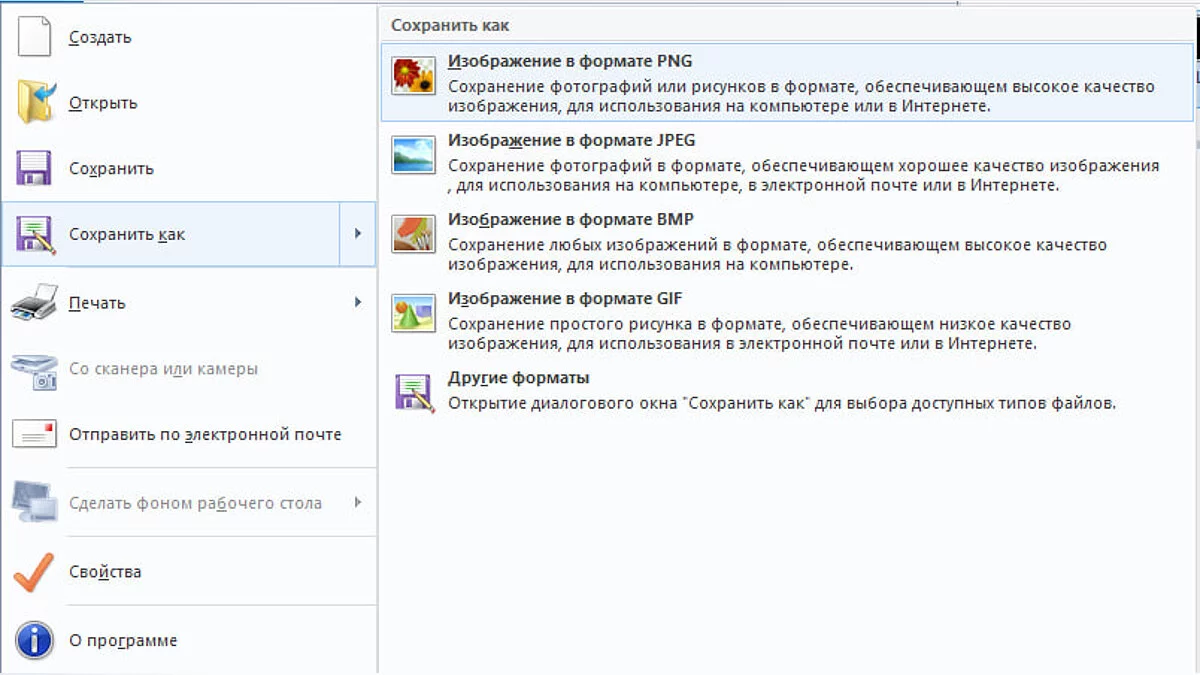Viewport: 1200px width, 675px height.
Task: Choose the Сохранить menu entry
Action: pos(111,168)
